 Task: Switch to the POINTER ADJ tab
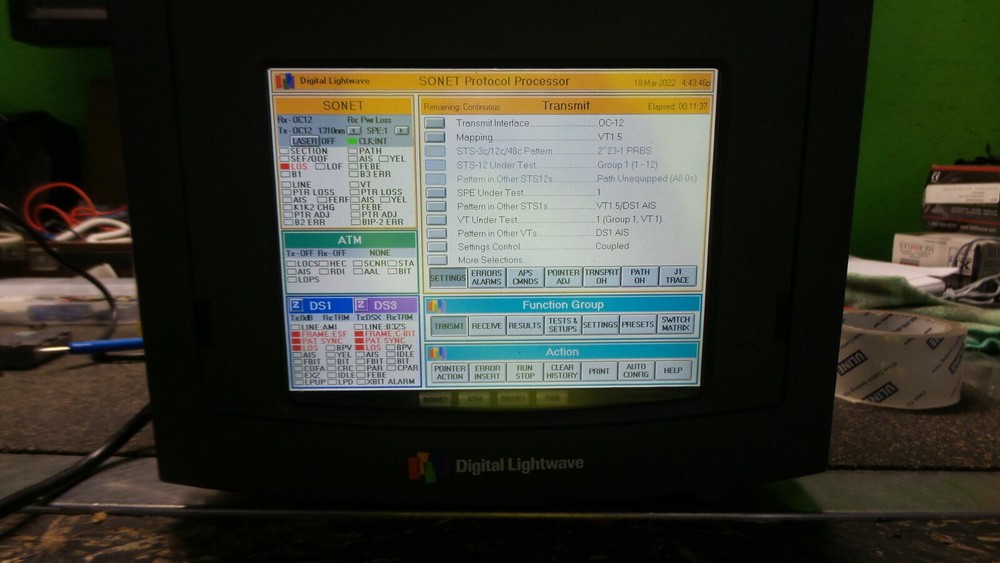point(563,277)
